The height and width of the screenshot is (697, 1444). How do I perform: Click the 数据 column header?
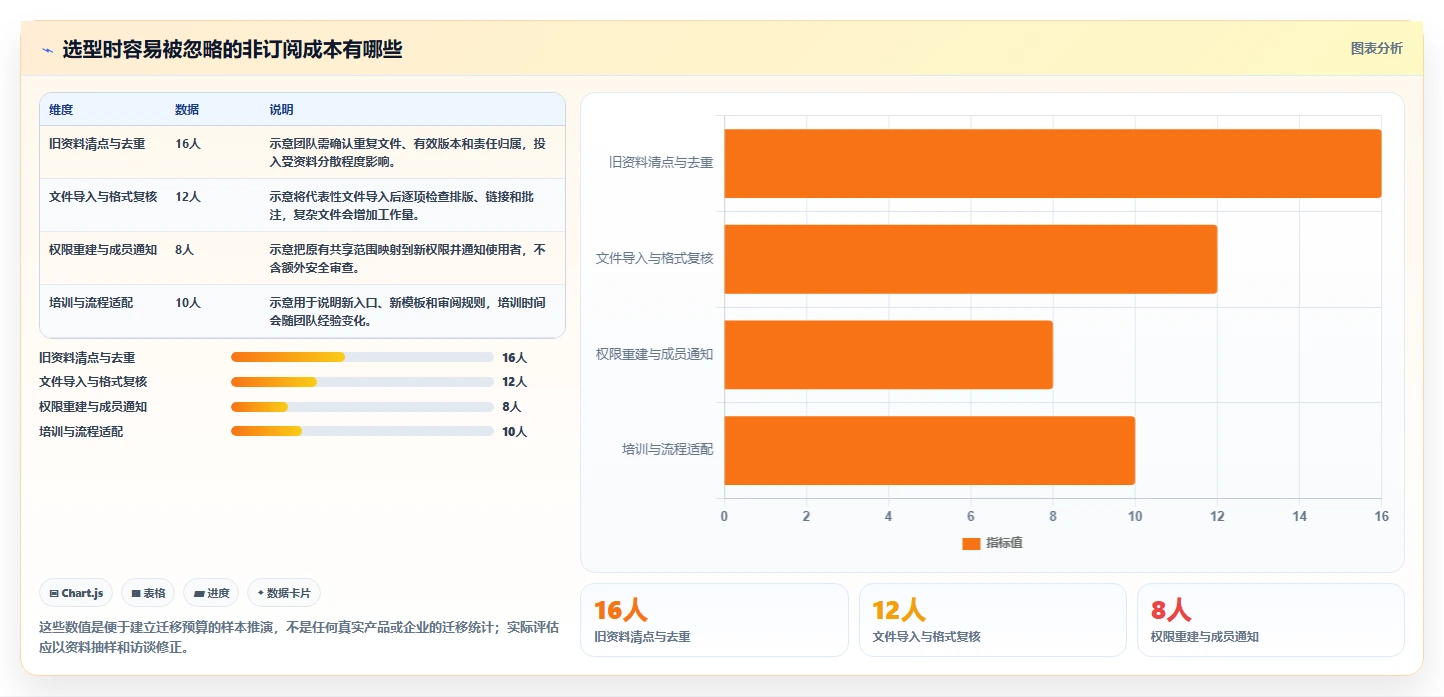(x=187, y=110)
